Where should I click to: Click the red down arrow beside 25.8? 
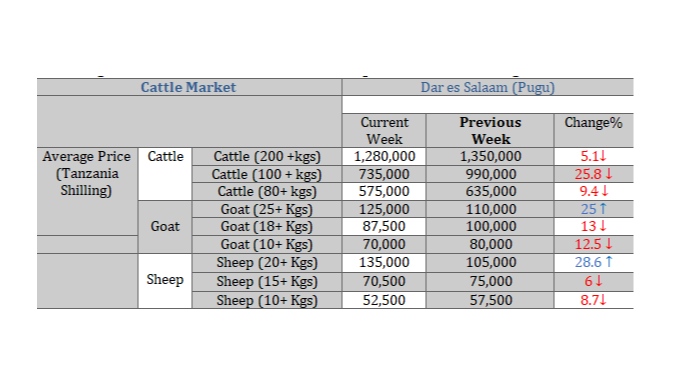[608, 174]
